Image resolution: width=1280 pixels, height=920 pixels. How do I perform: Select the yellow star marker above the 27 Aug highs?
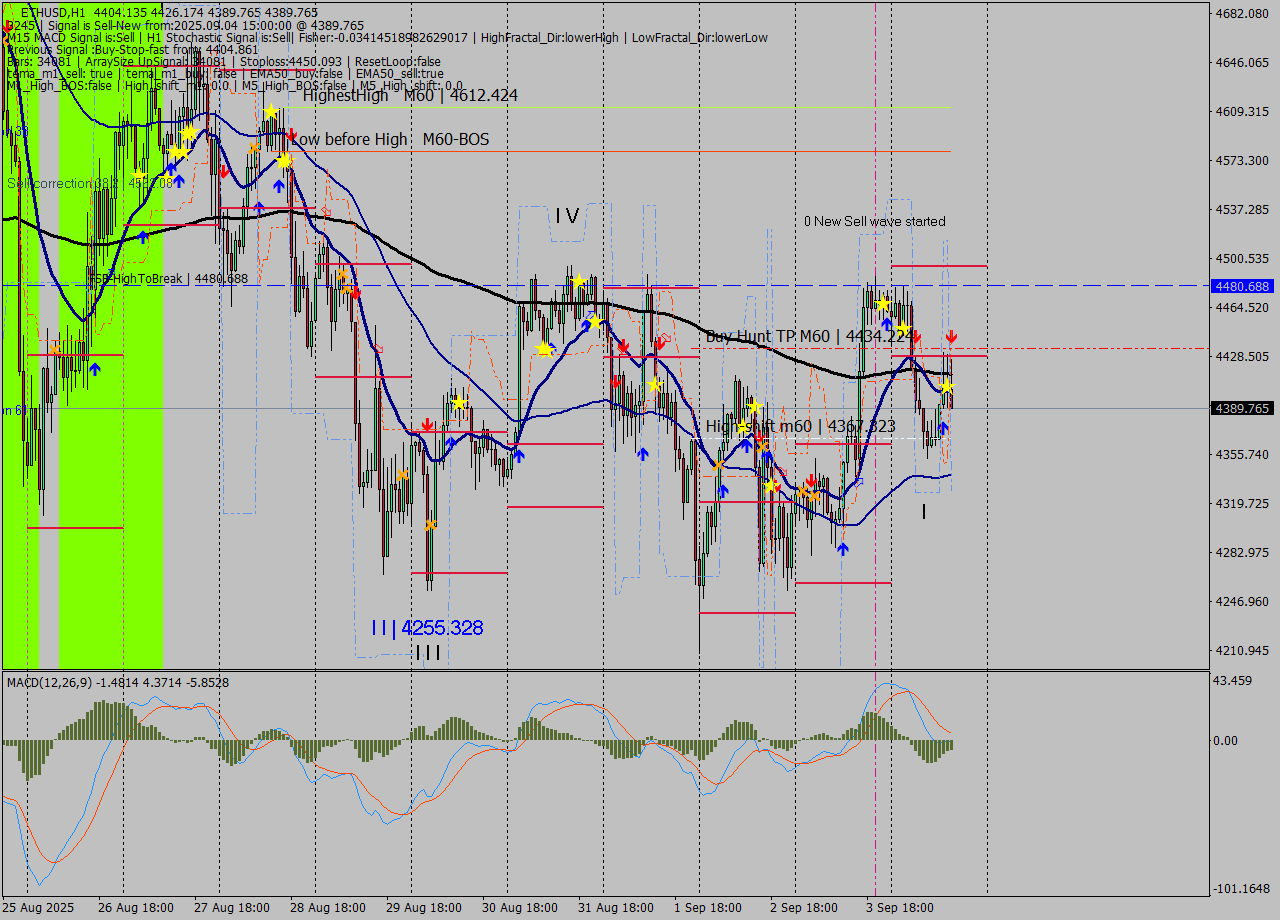pos(270,112)
